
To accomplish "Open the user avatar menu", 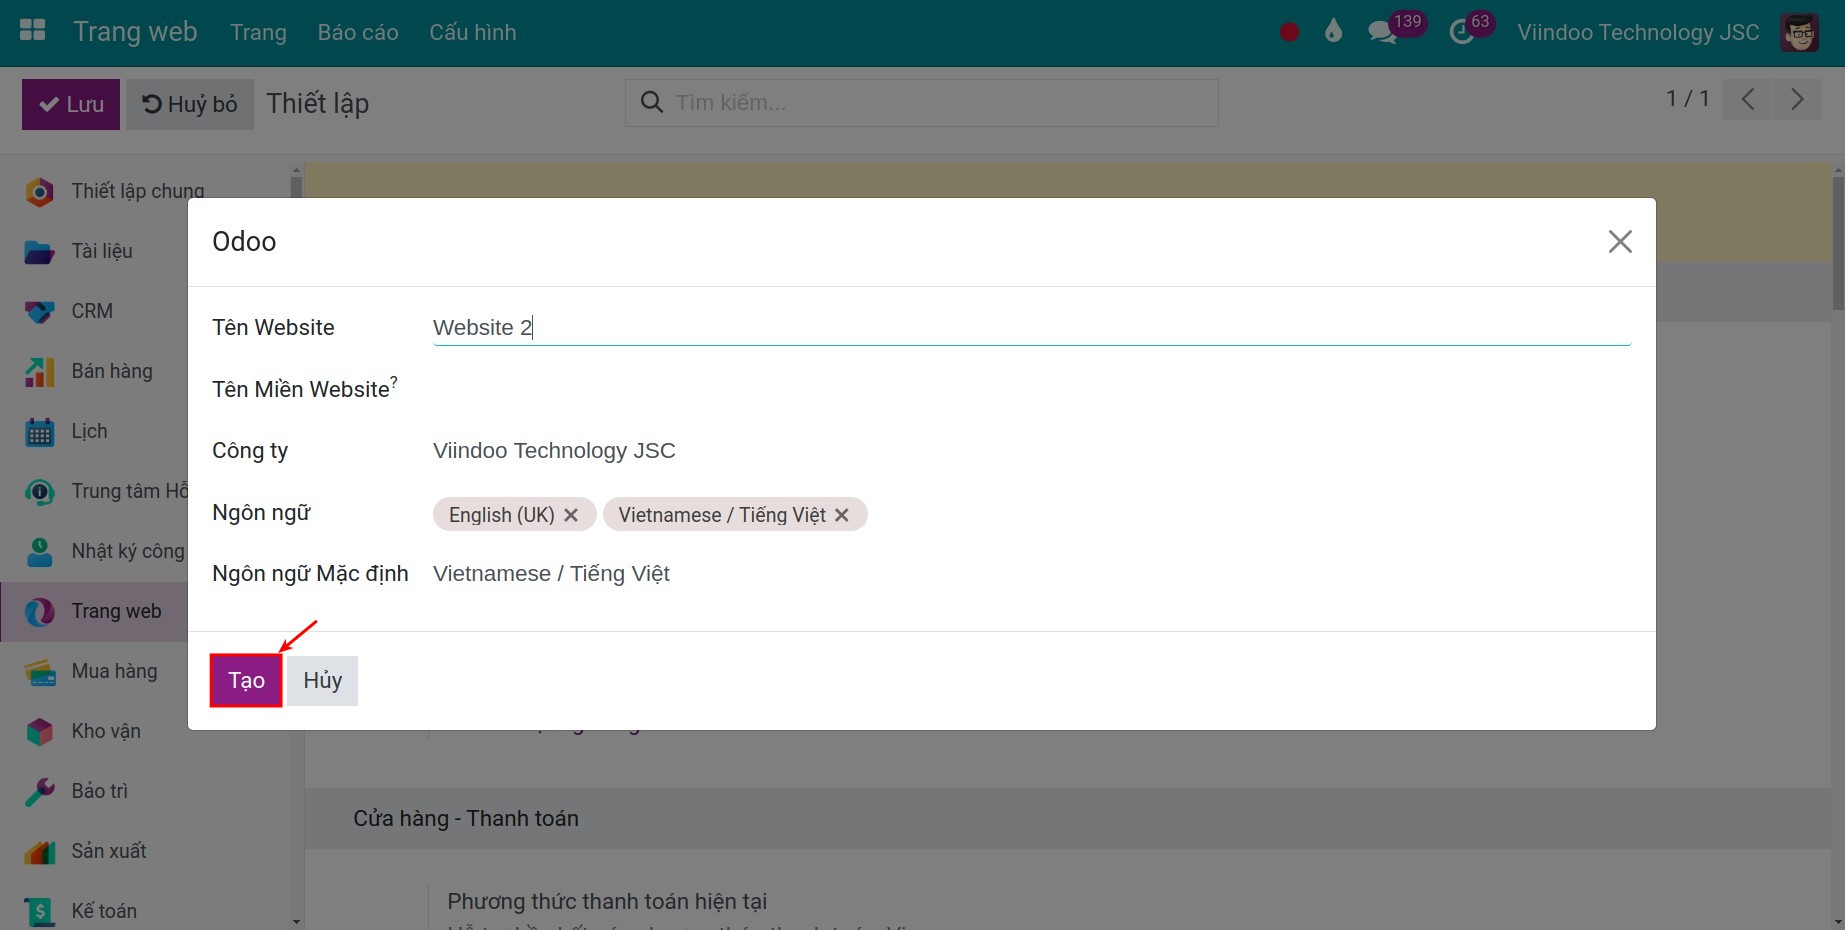I will pos(1800,32).
